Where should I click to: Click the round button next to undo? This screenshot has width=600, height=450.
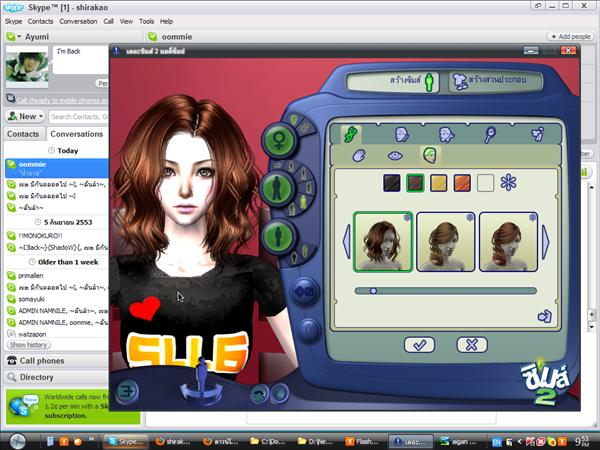tap(280, 393)
